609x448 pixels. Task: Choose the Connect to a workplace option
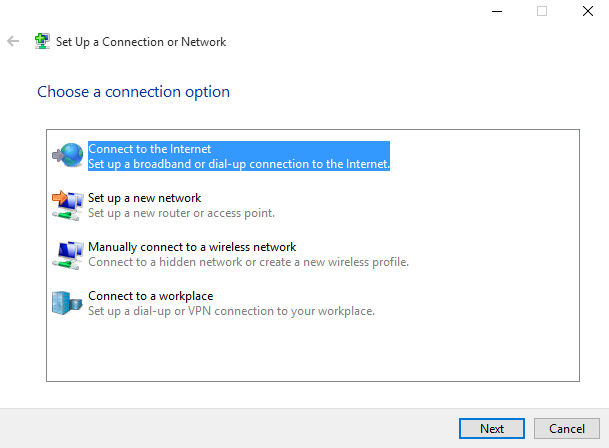click(151, 296)
